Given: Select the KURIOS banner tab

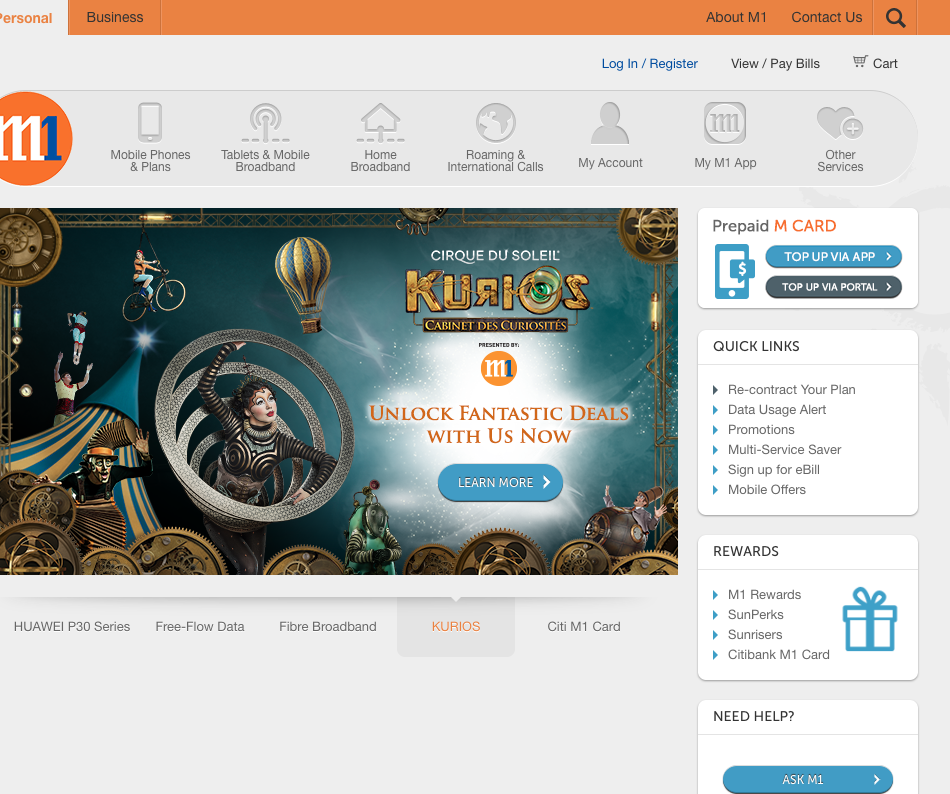Looking at the screenshot, I should (x=456, y=627).
